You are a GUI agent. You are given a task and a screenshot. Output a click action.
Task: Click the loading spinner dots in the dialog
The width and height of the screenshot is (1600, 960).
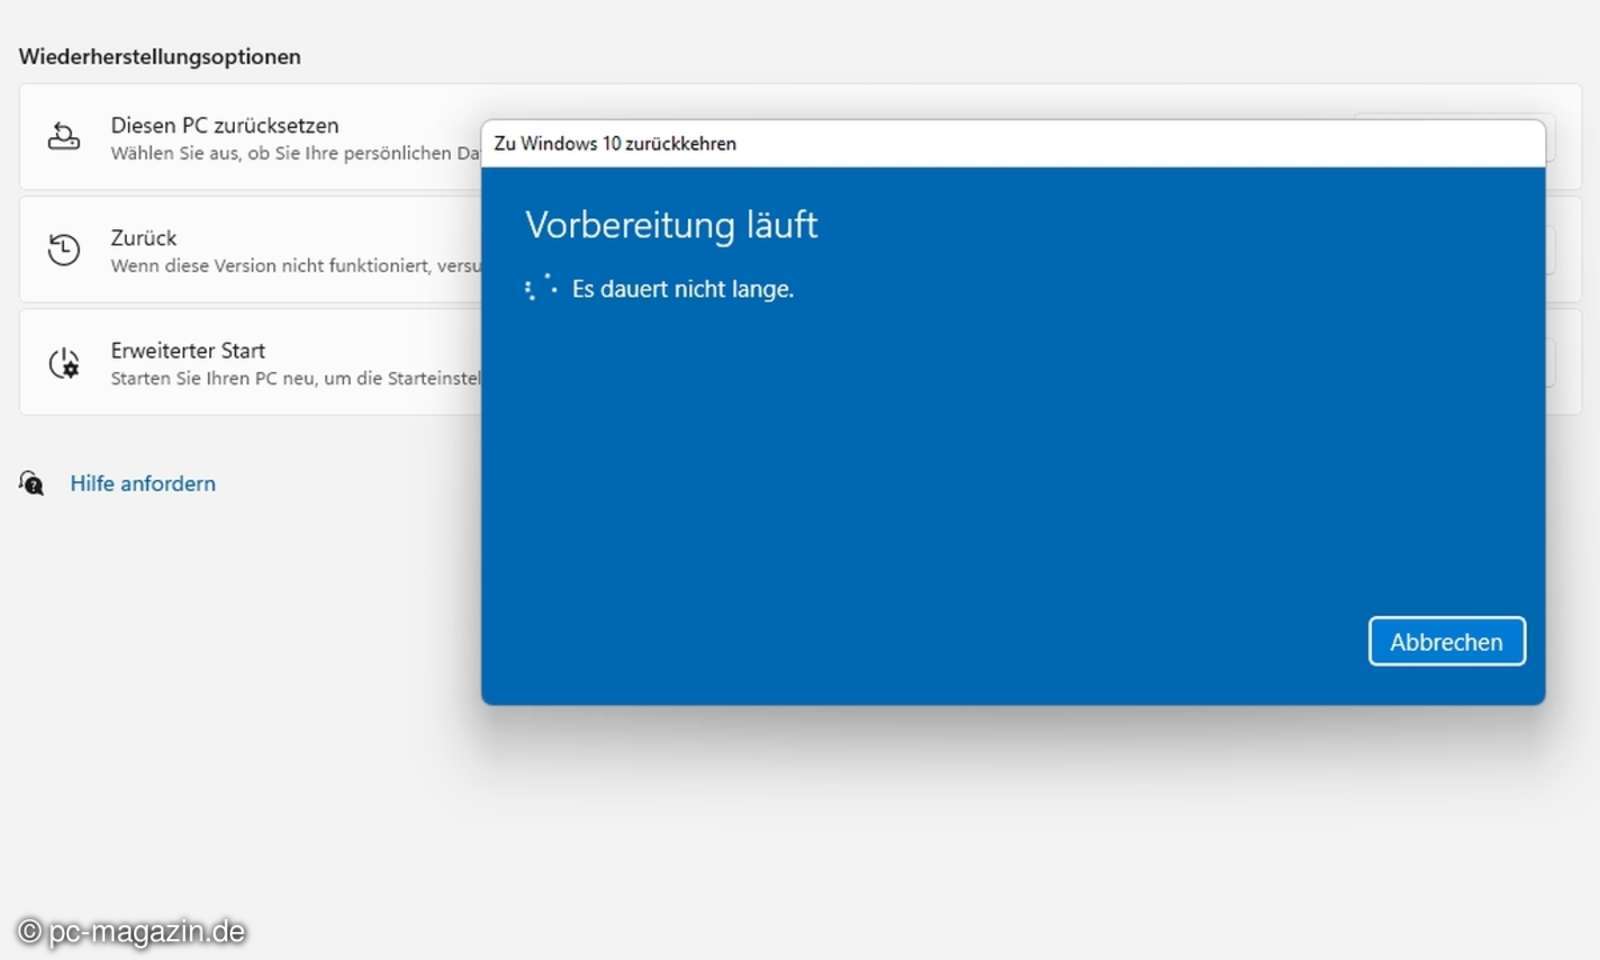[x=542, y=287]
